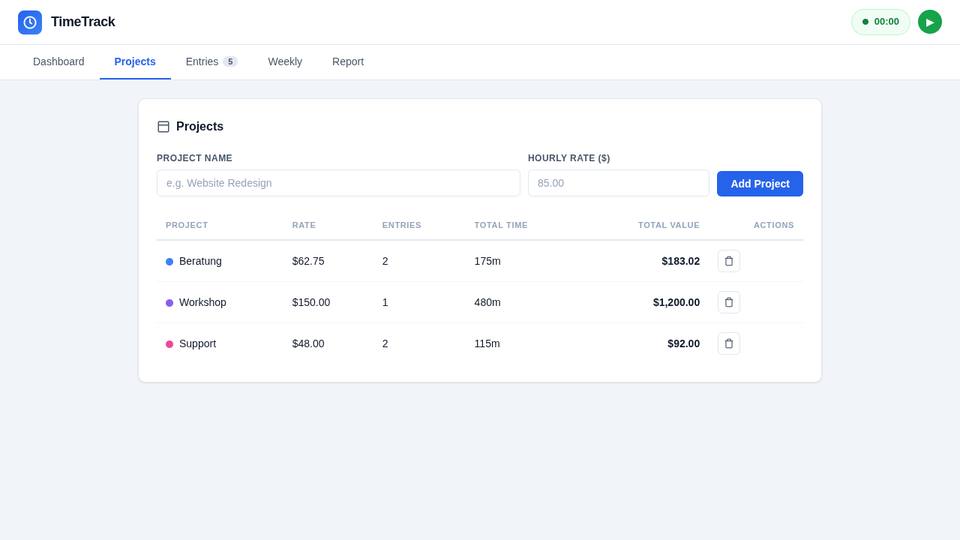
Task: Click the TOTAL TIME column header
Action: tap(501, 225)
